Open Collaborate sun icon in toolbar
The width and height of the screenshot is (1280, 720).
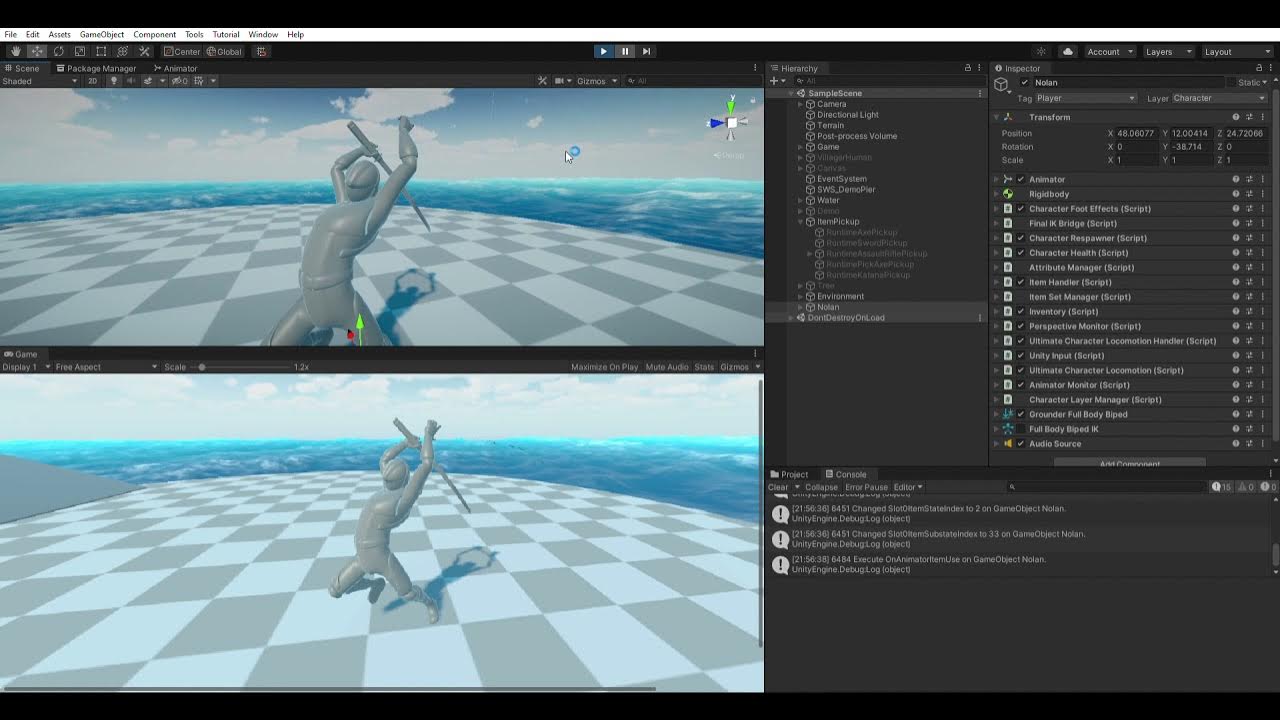[x=1041, y=51]
